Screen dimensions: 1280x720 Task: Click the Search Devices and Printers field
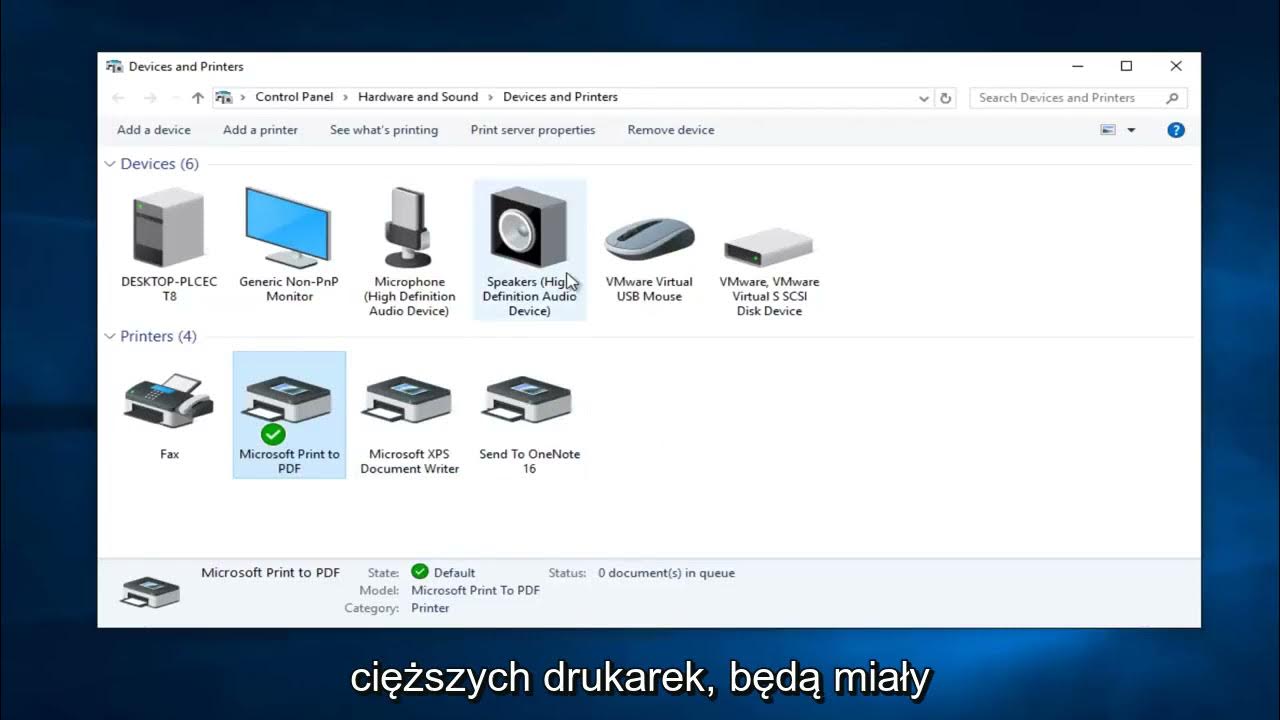[1078, 98]
